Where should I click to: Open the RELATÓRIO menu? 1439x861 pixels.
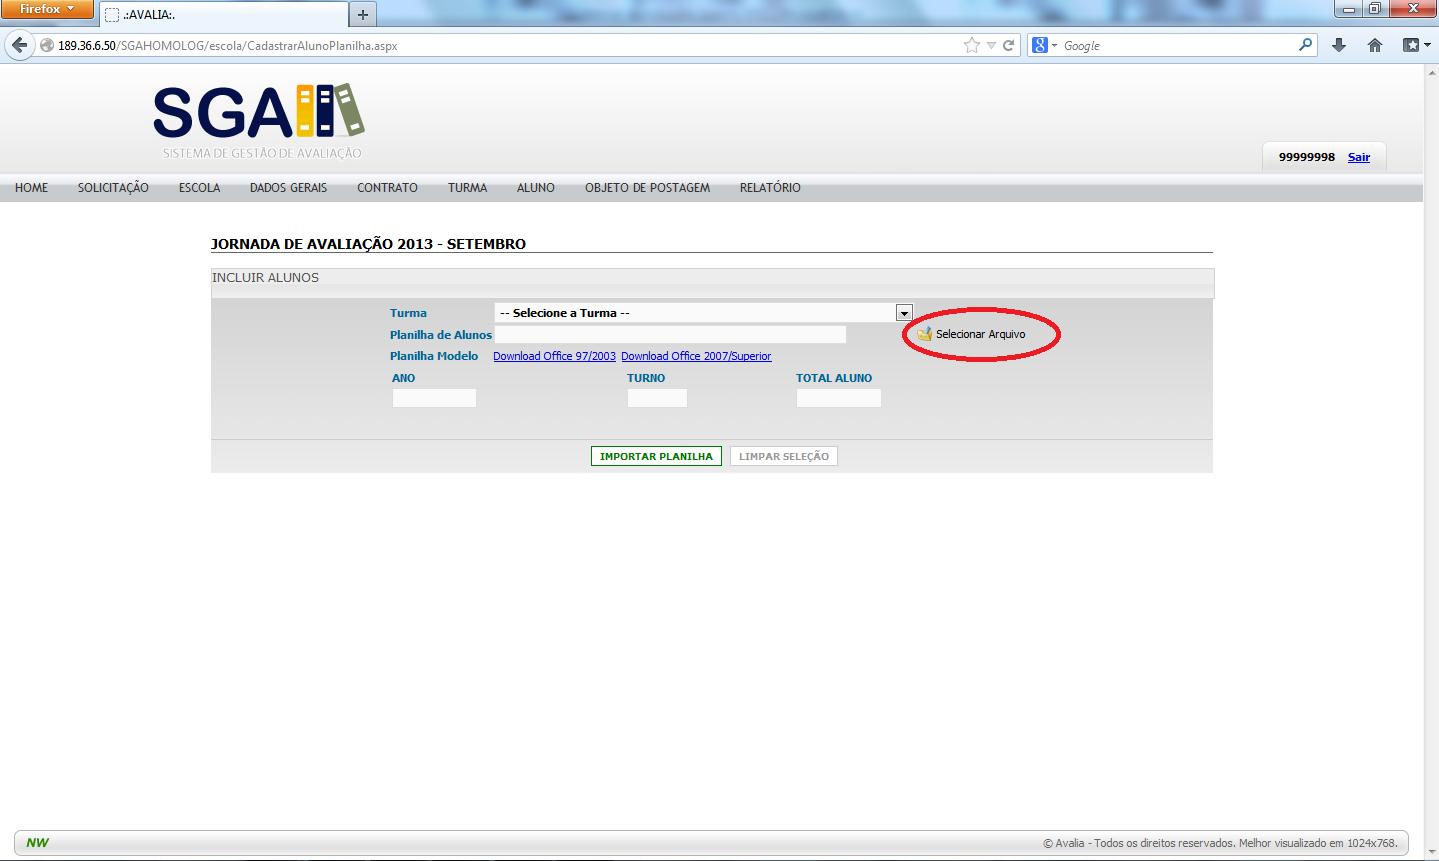(770, 188)
